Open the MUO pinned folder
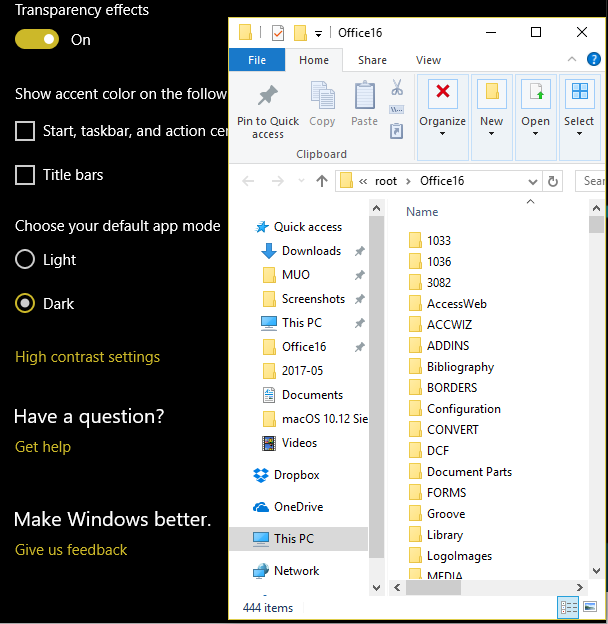The width and height of the screenshot is (608, 624). click(x=286, y=275)
